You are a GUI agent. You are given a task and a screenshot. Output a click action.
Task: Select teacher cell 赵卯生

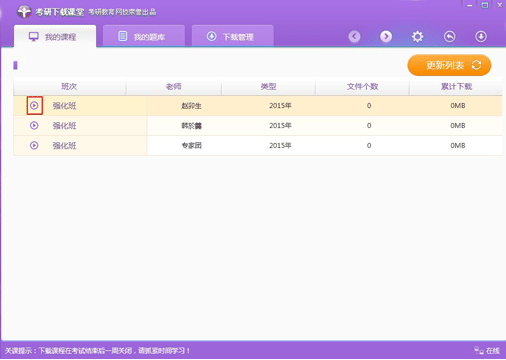coord(191,106)
